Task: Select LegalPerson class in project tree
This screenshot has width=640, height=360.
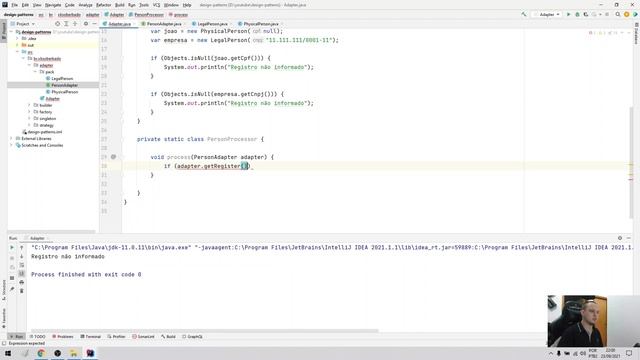Action: (x=62, y=78)
